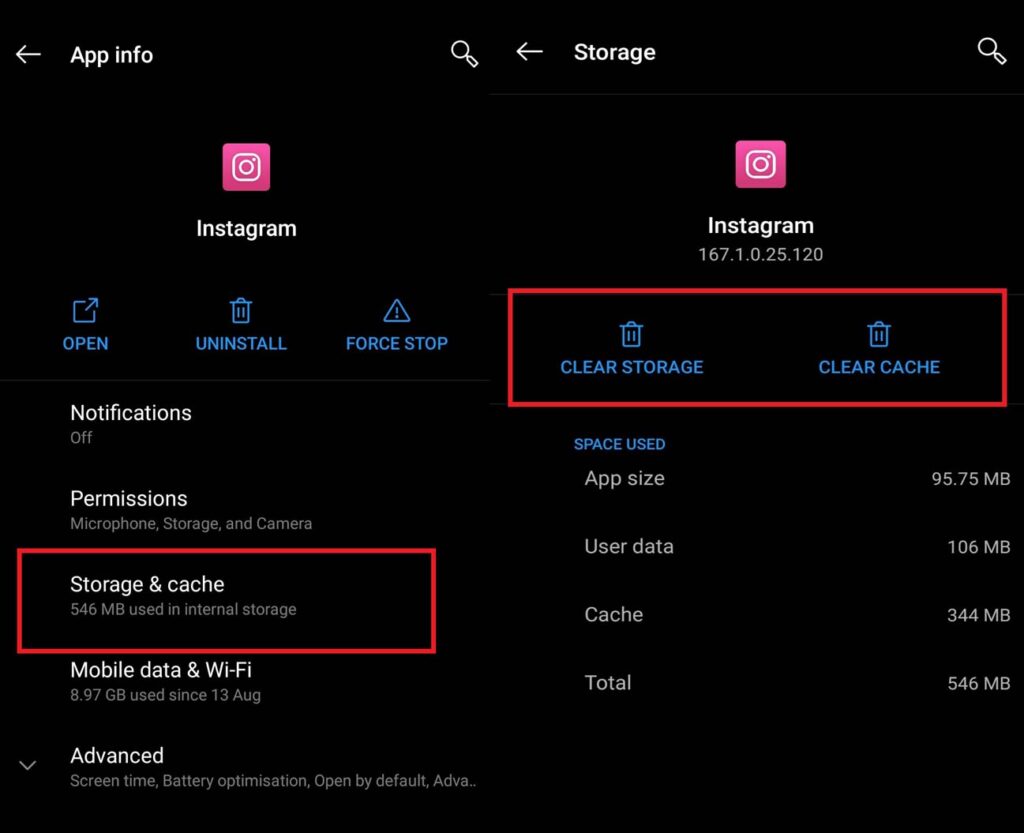Tap 'Screen time, Battery optimisation' subtitle

tap(273, 781)
